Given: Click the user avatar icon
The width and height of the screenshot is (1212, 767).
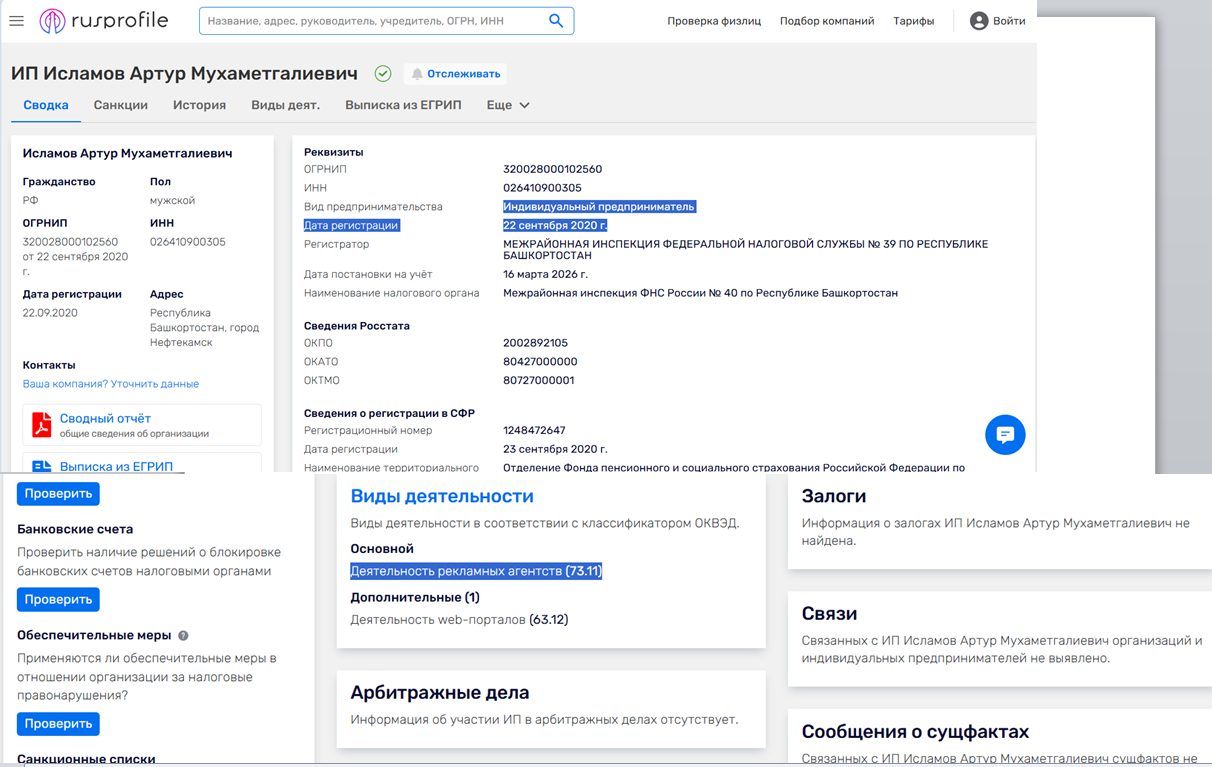Looking at the screenshot, I should pyautogui.click(x=979, y=21).
